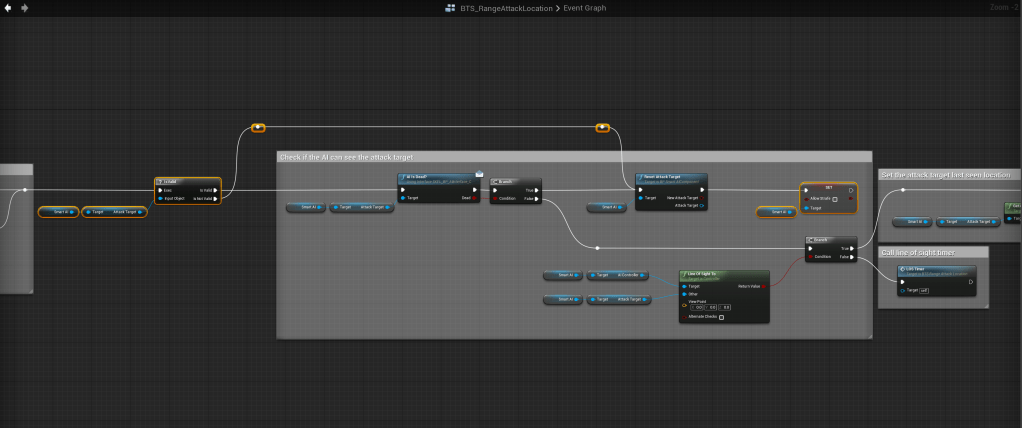This screenshot has width=1022, height=428.
Task: Enable the Alternate Checks checkbox
Action: (721, 316)
